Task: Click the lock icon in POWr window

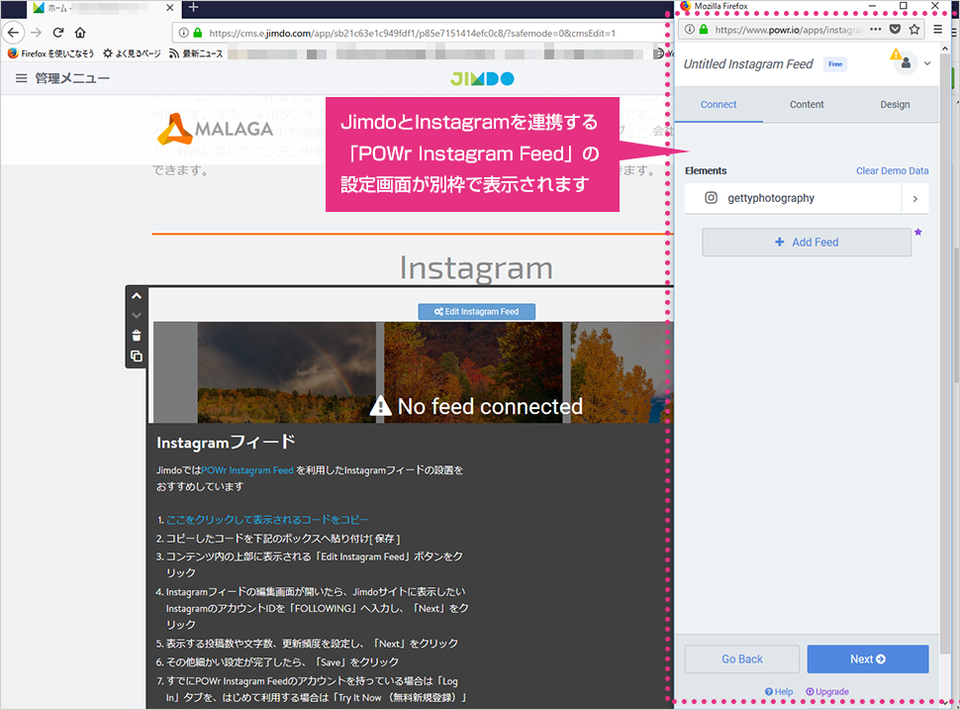Action: coord(703,29)
